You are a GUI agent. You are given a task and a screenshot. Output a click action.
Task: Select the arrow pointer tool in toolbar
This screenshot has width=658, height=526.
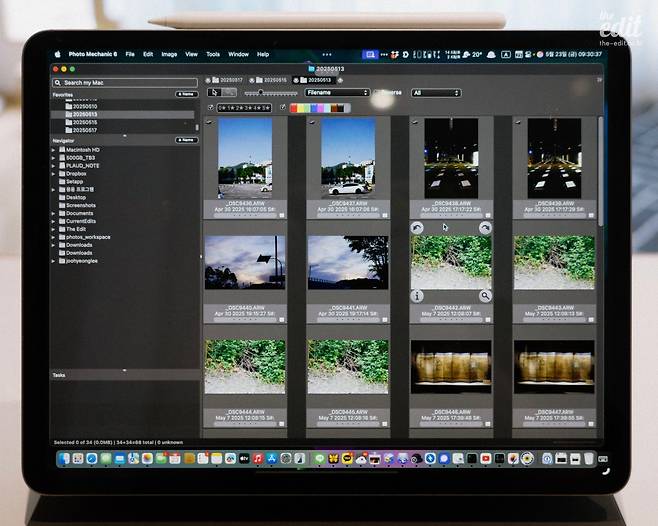click(x=213, y=92)
